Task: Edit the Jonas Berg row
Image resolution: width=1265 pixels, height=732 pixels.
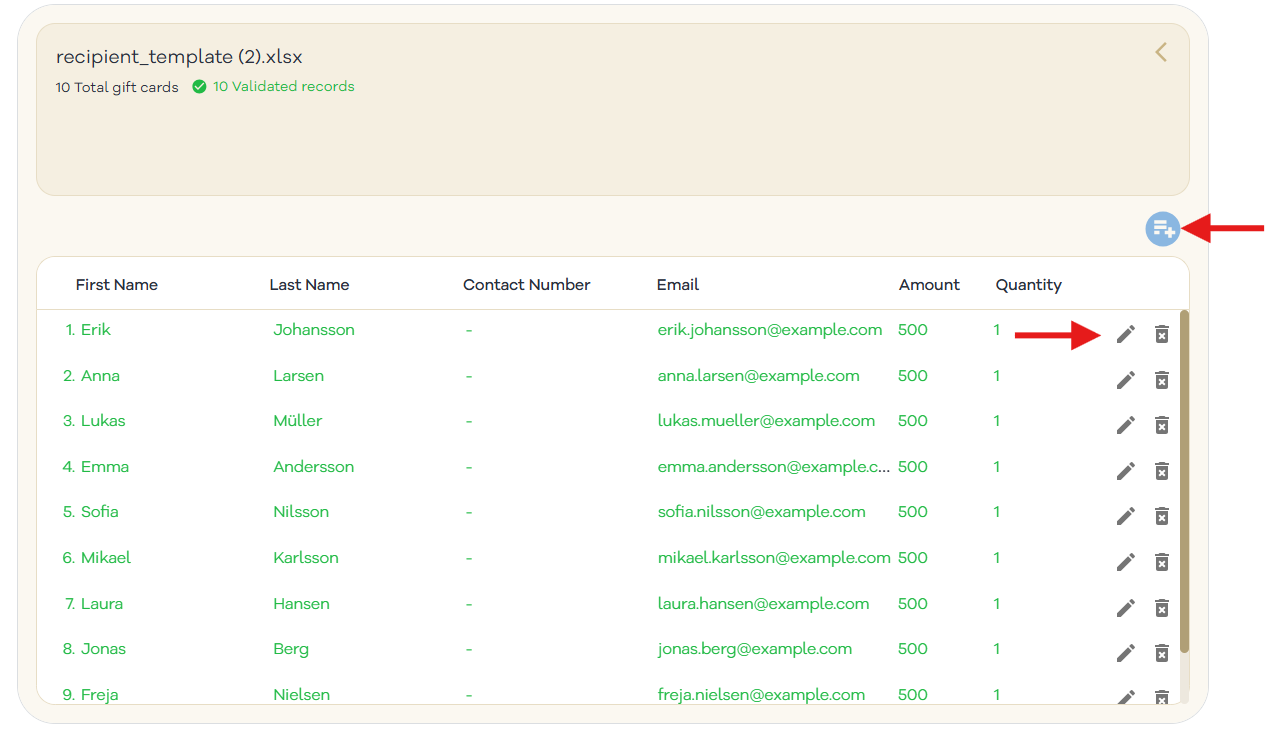Action: pyautogui.click(x=1126, y=653)
